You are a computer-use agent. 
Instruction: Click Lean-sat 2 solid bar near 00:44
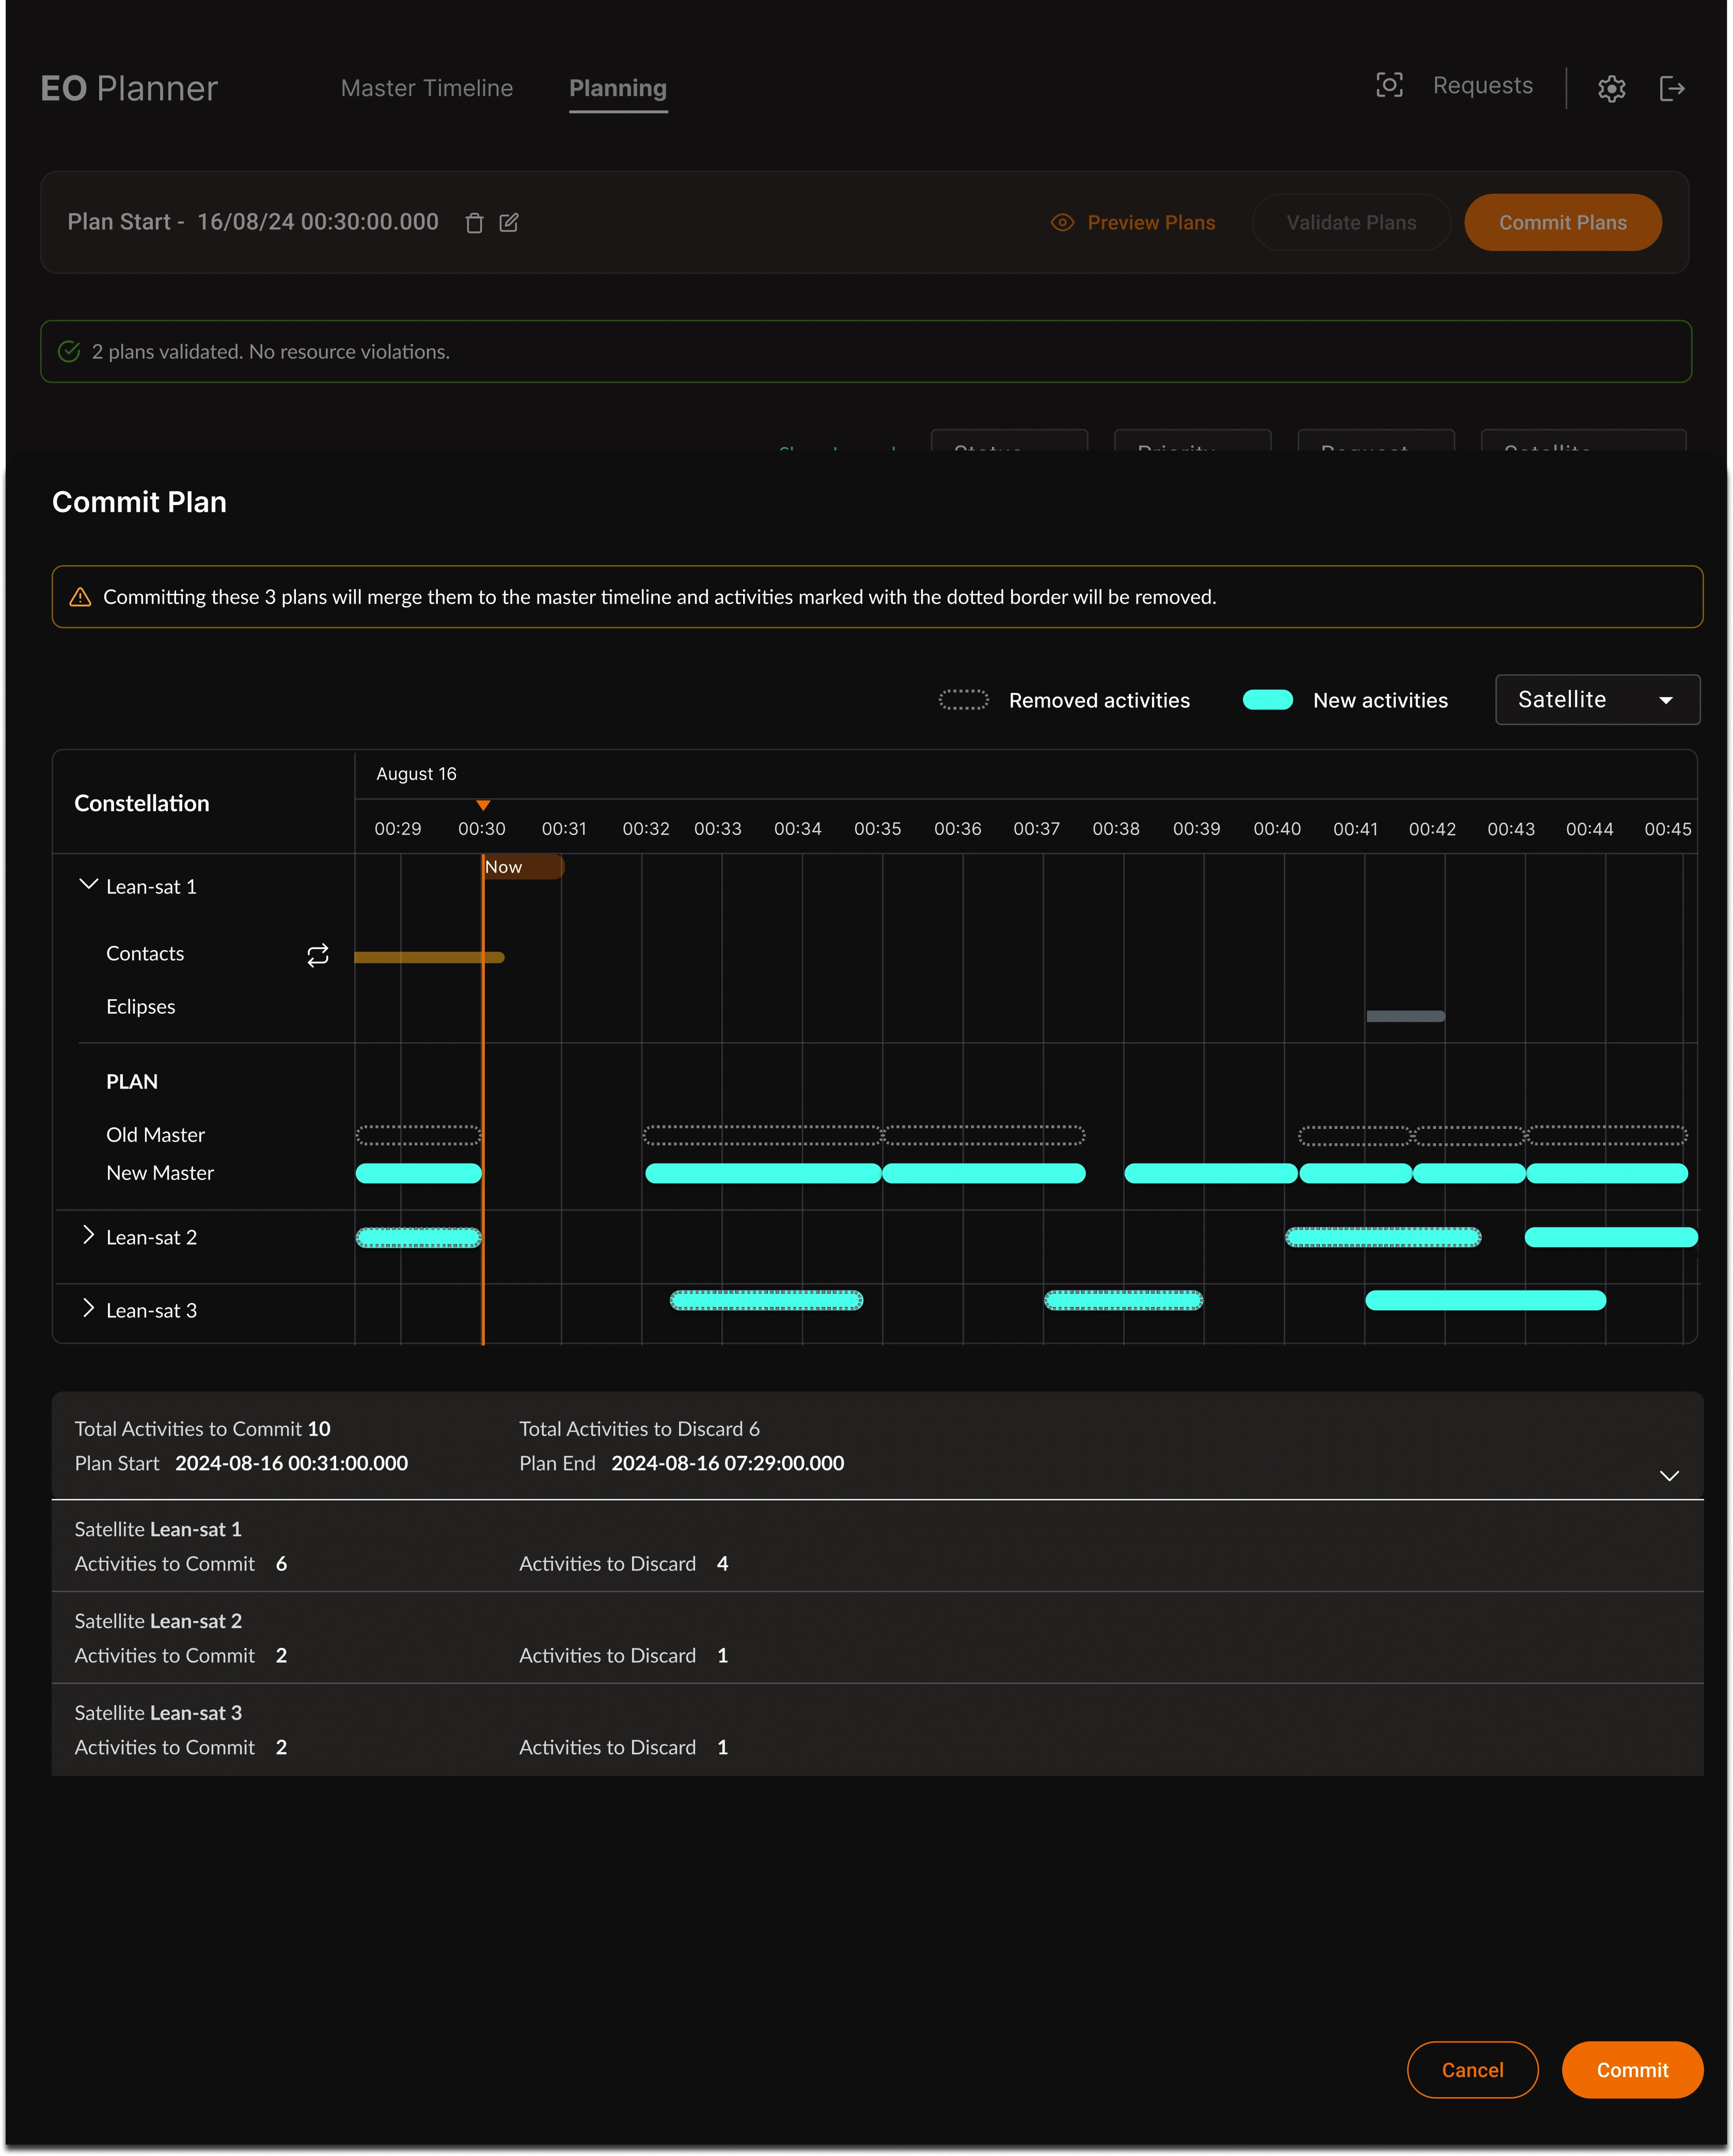(1611, 1237)
